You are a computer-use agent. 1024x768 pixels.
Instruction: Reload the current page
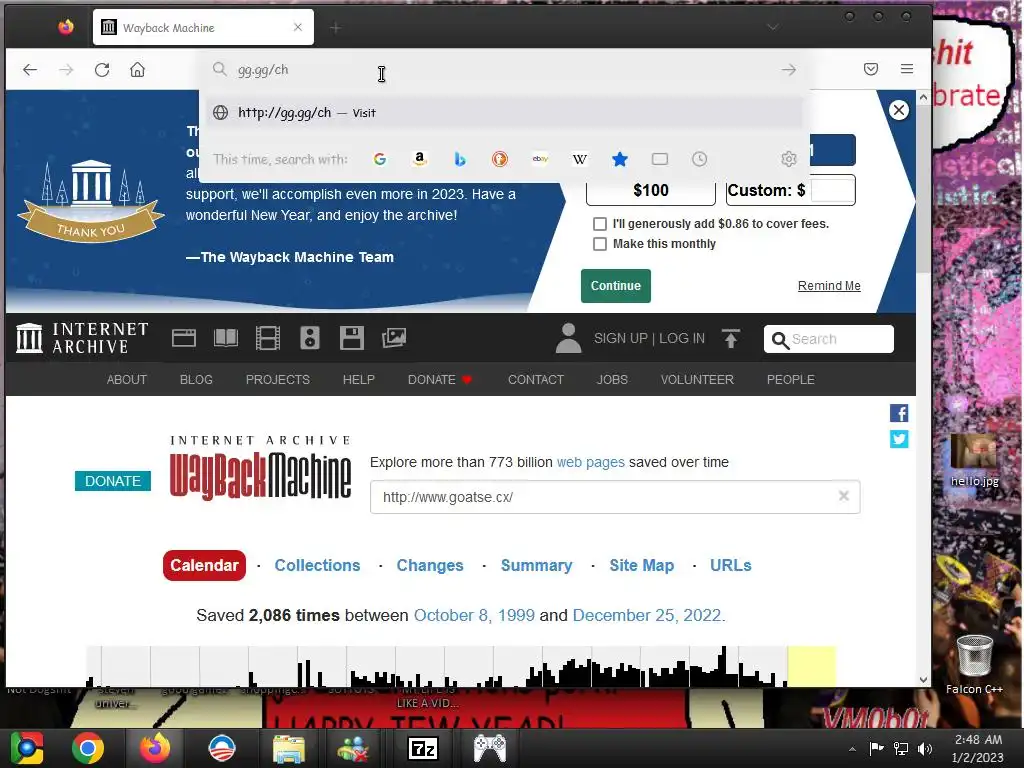(x=102, y=69)
